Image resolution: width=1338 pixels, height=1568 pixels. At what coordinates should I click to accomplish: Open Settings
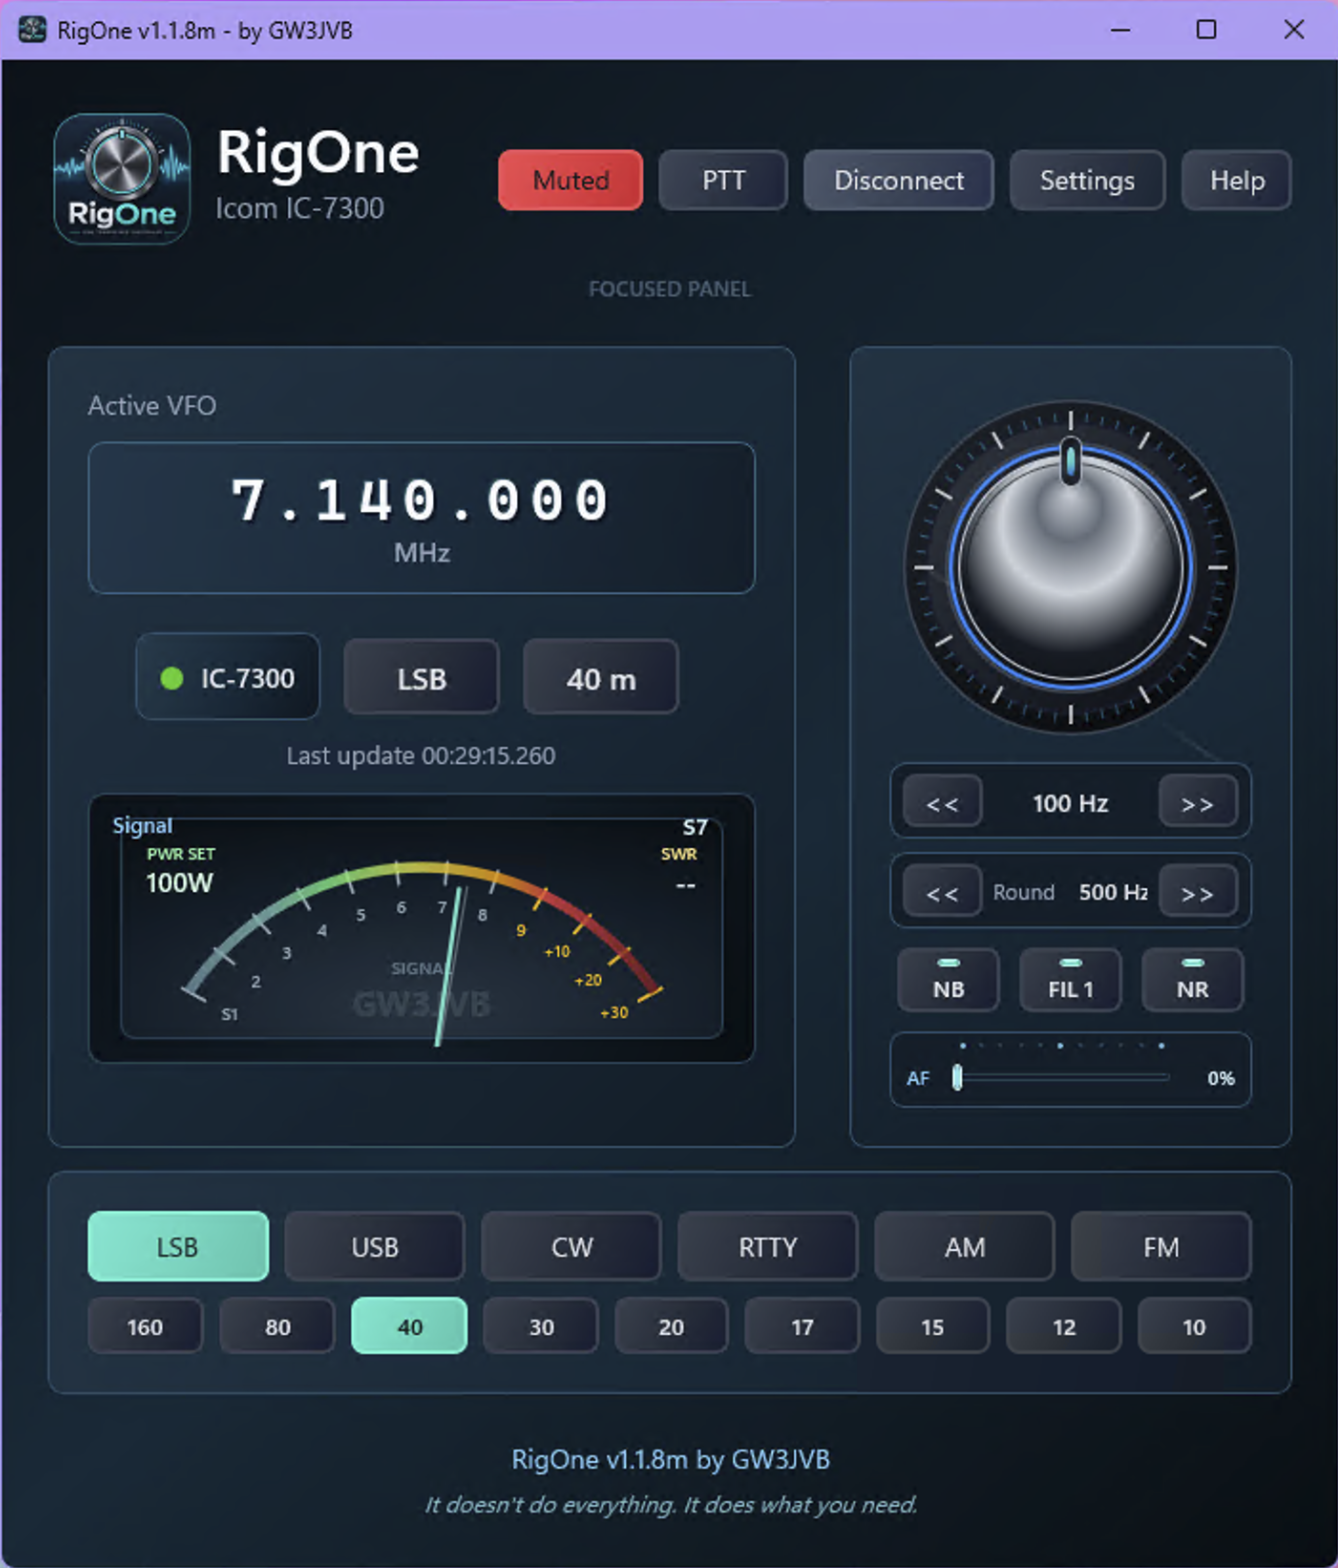(1087, 180)
